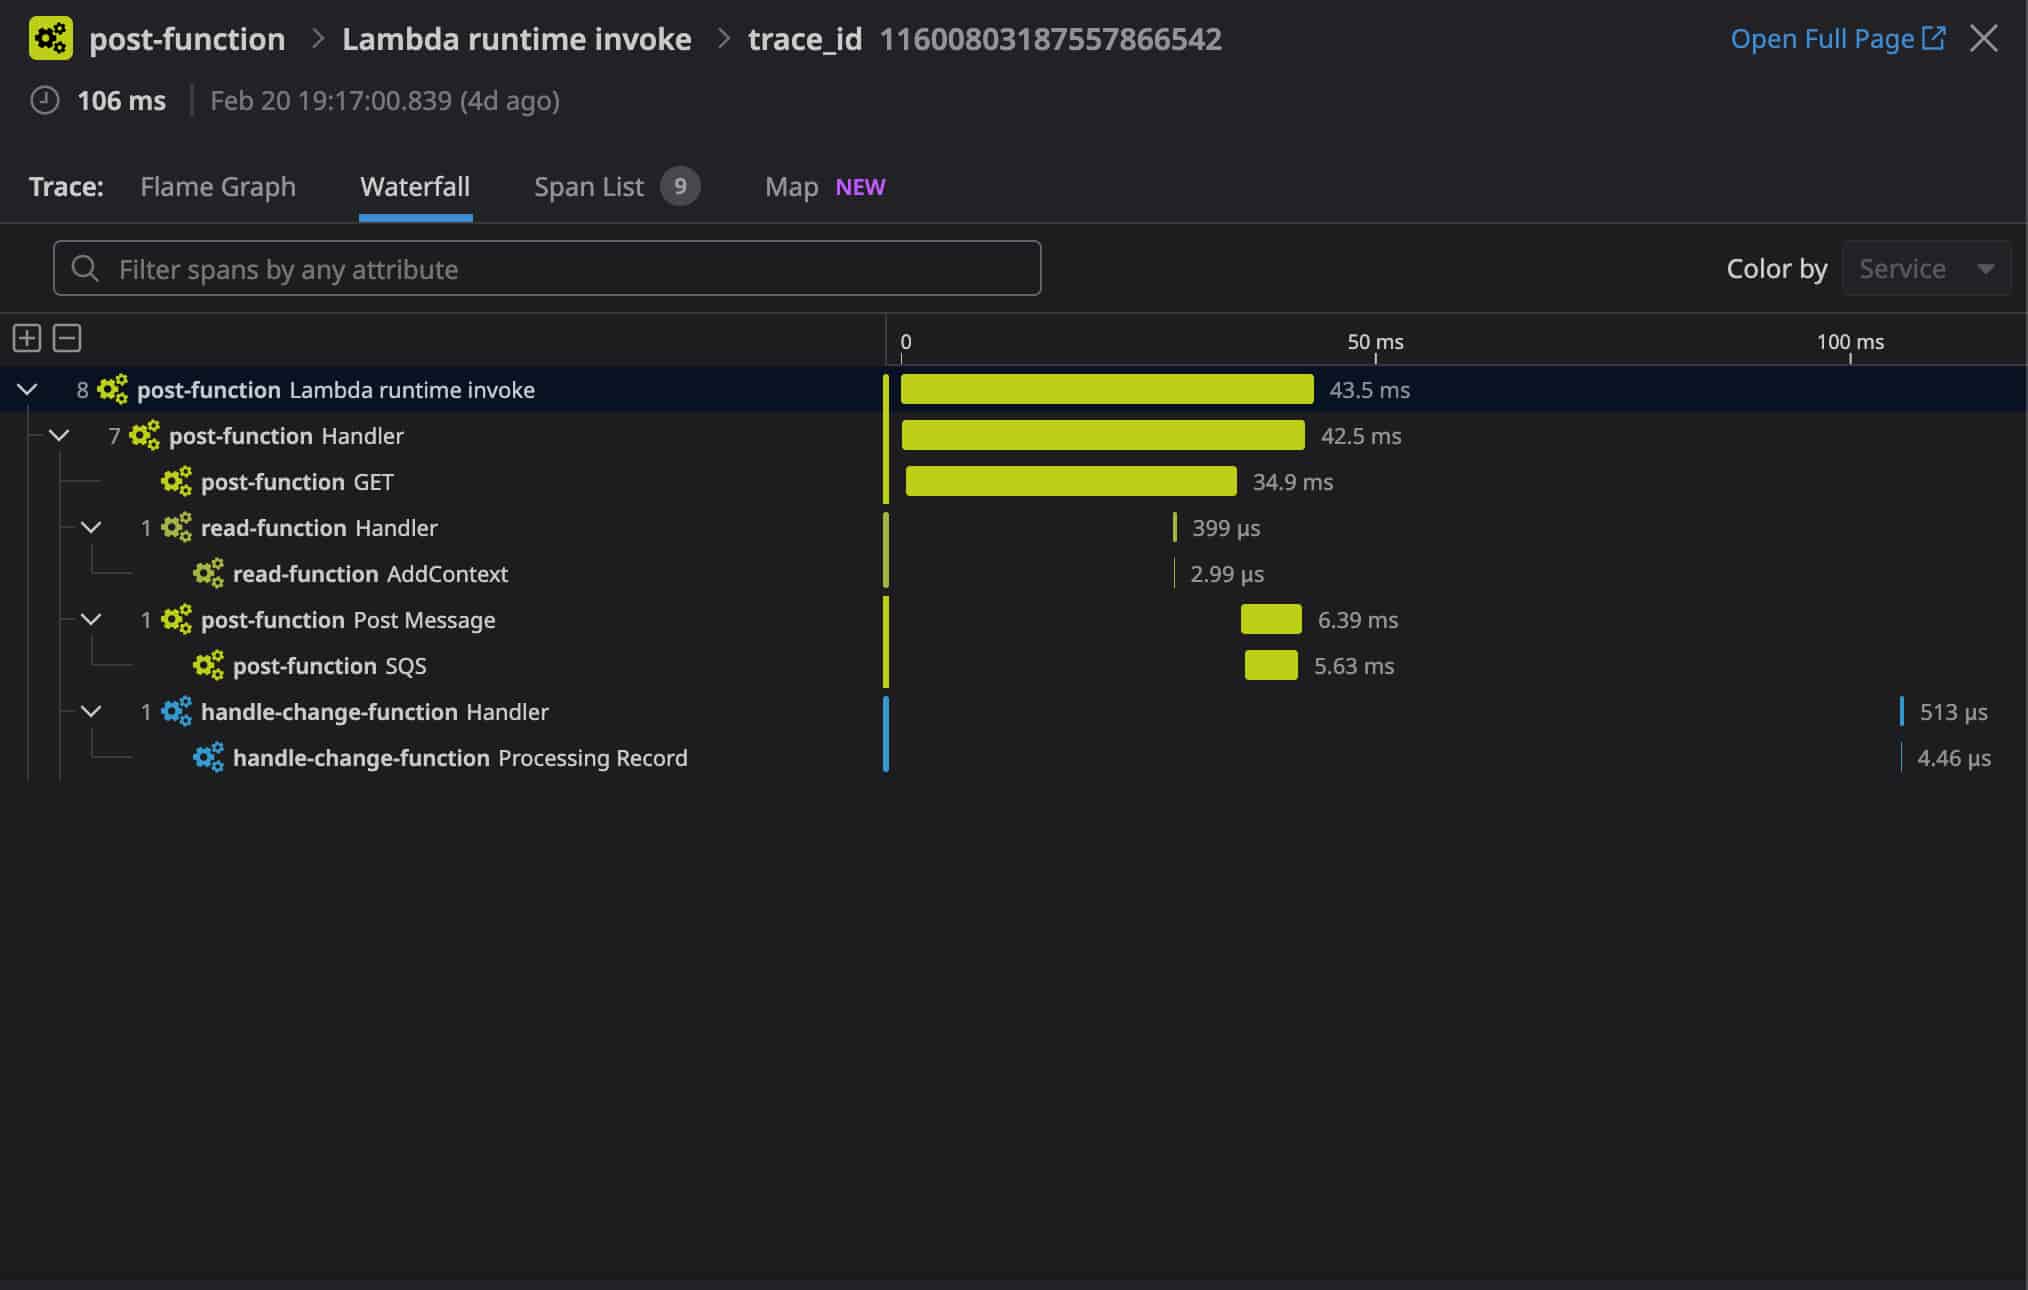Open the Color by Service dropdown
Viewport: 2028px width, 1290px height.
click(1925, 268)
